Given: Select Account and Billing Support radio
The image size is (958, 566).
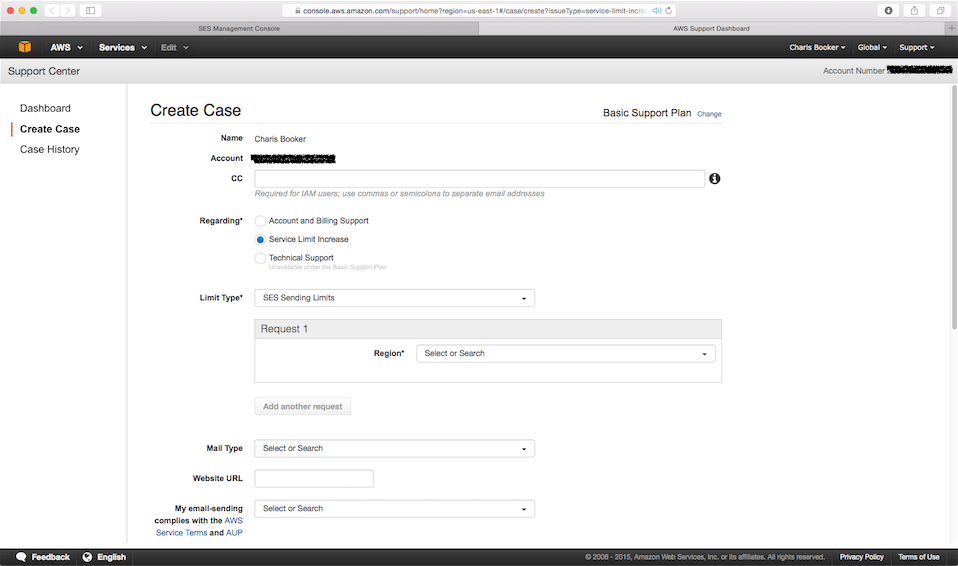Looking at the screenshot, I should click(260, 221).
